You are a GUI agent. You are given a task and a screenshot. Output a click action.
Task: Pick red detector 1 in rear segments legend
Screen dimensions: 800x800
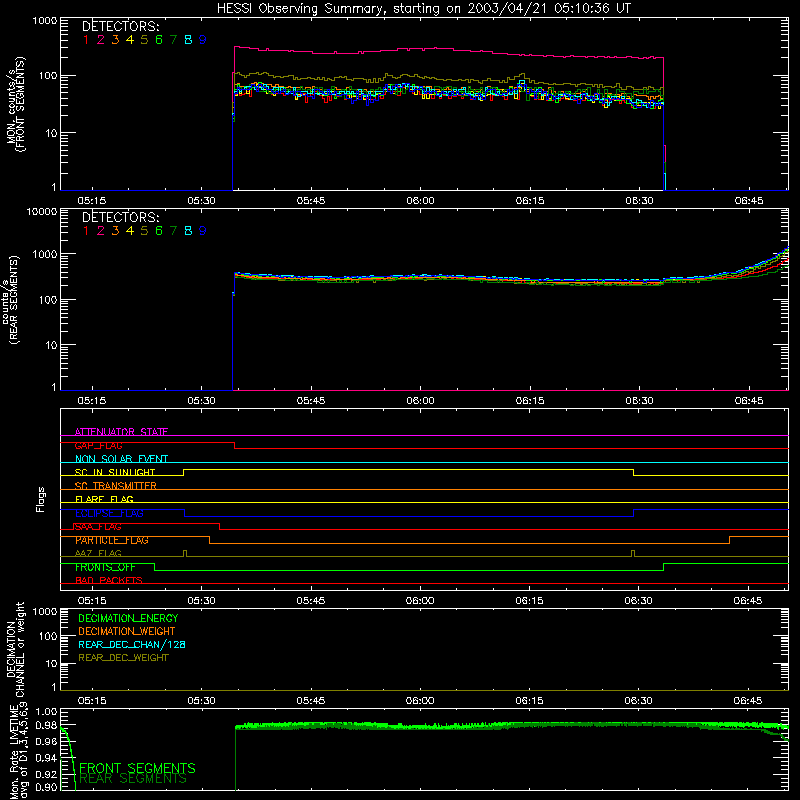click(x=86, y=231)
